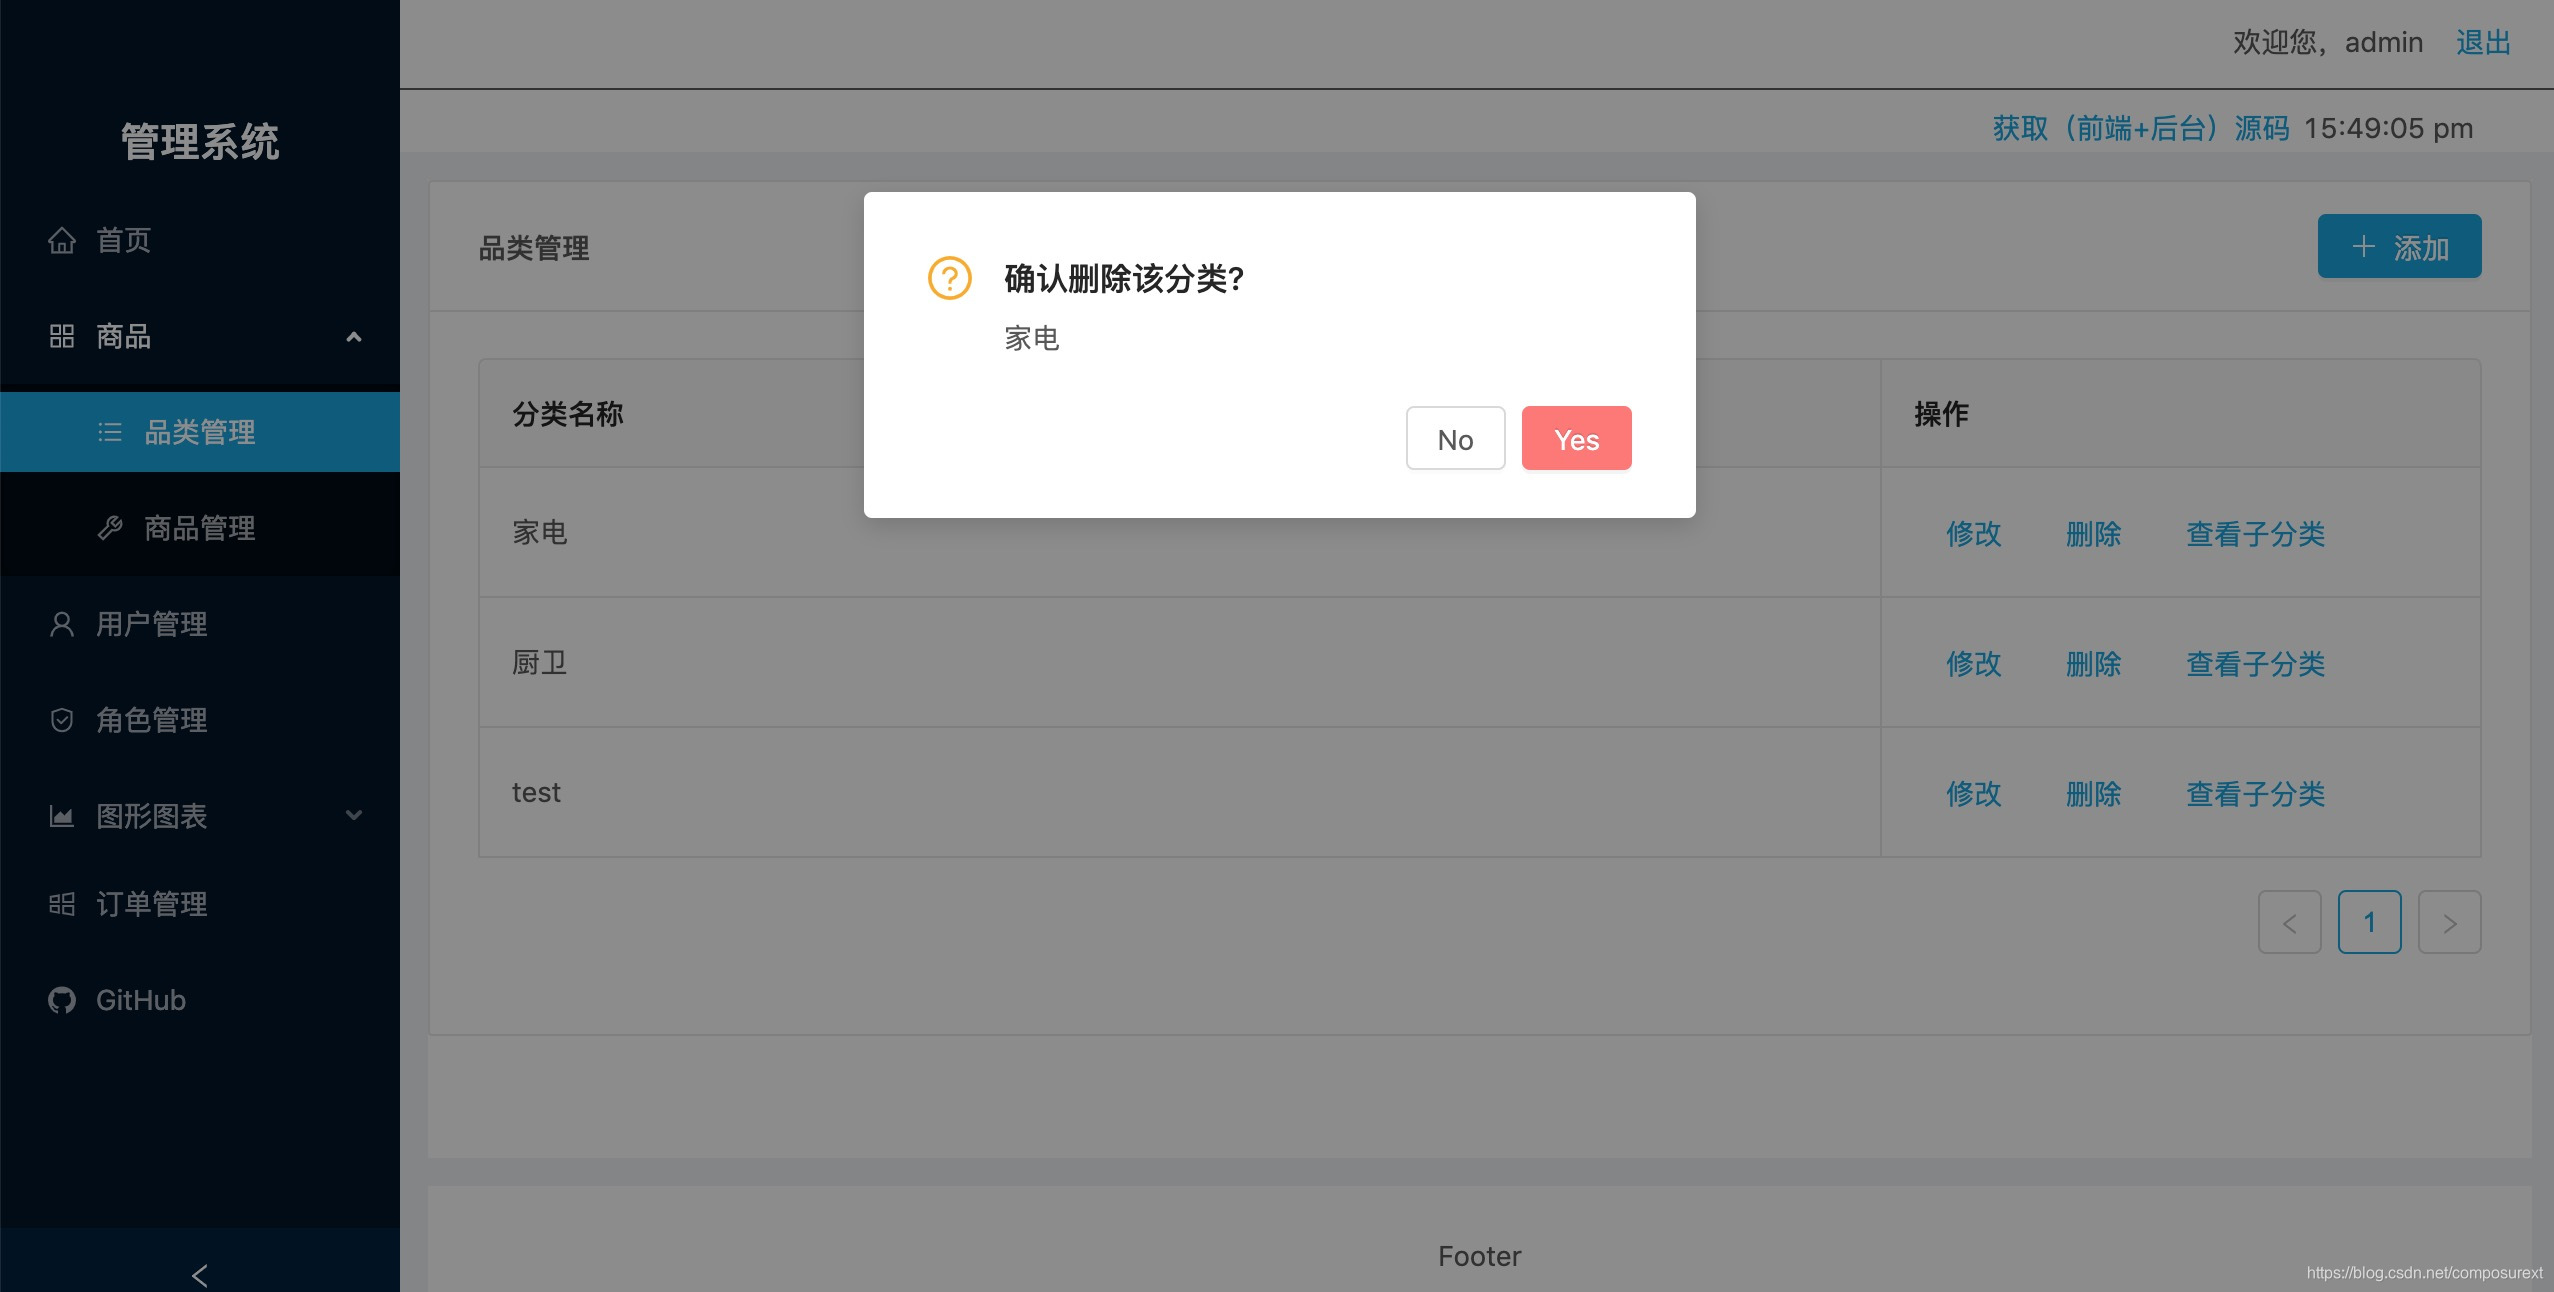Select the GitHub icon in the sidebar
The width and height of the screenshot is (2554, 1292).
click(61, 1000)
